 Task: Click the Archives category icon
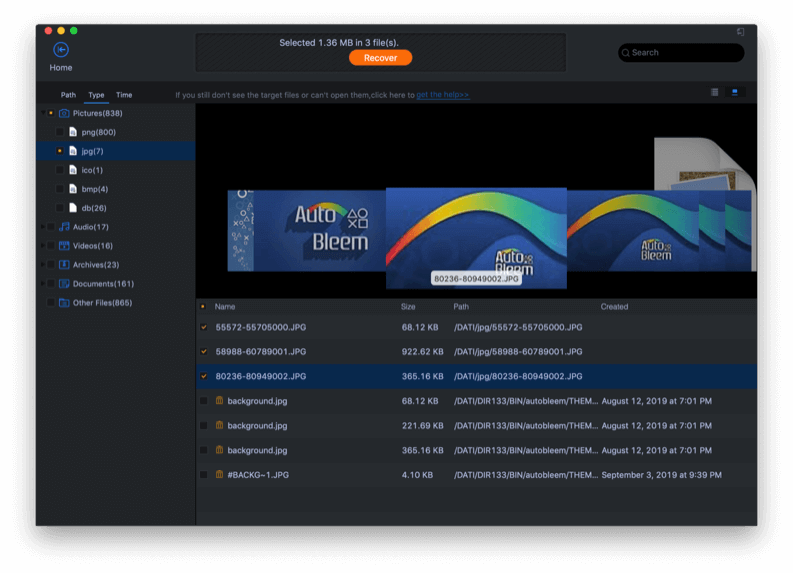(x=64, y=265)
